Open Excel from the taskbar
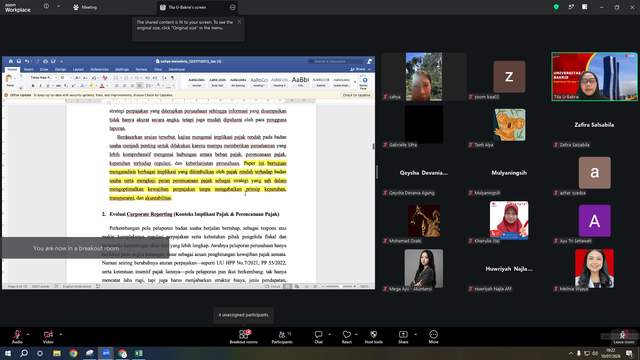This screenshot has height=360, width=640. 139,353
